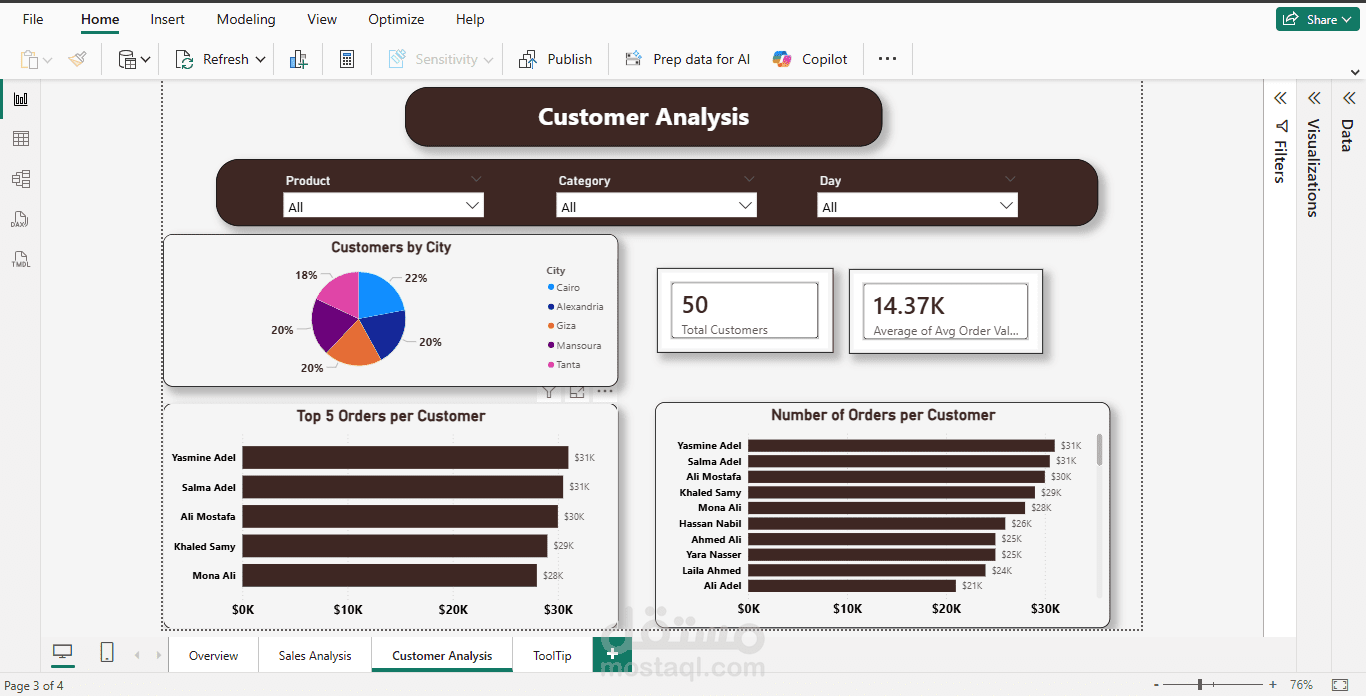Open the Overview page tab

coord(213,655)
